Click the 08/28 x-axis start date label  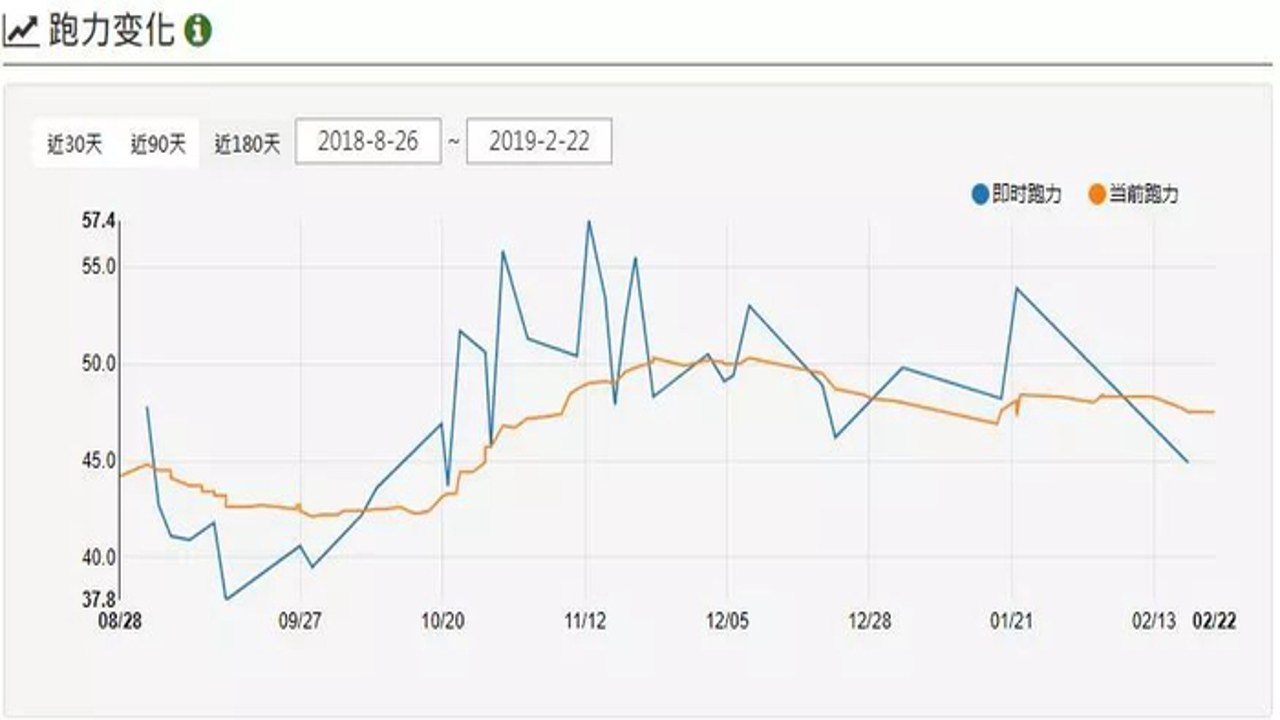(119, 621)
